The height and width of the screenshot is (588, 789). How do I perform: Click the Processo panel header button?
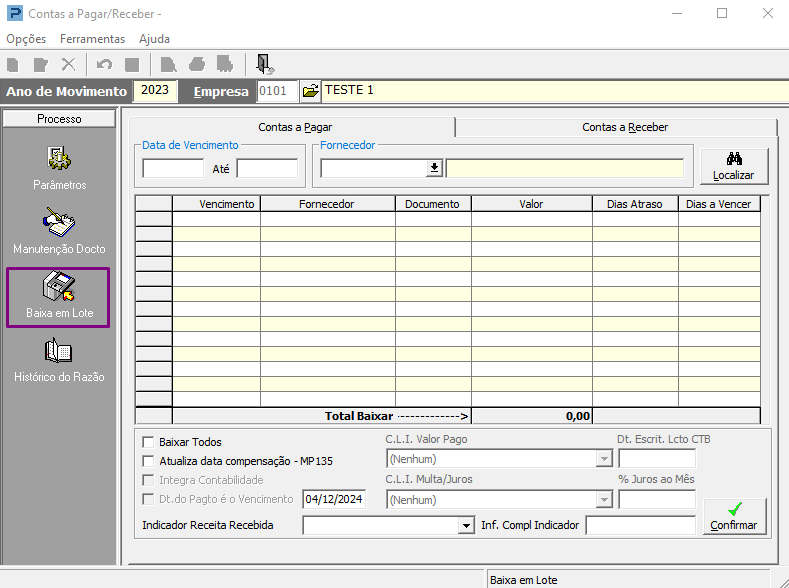pos(59,119)
